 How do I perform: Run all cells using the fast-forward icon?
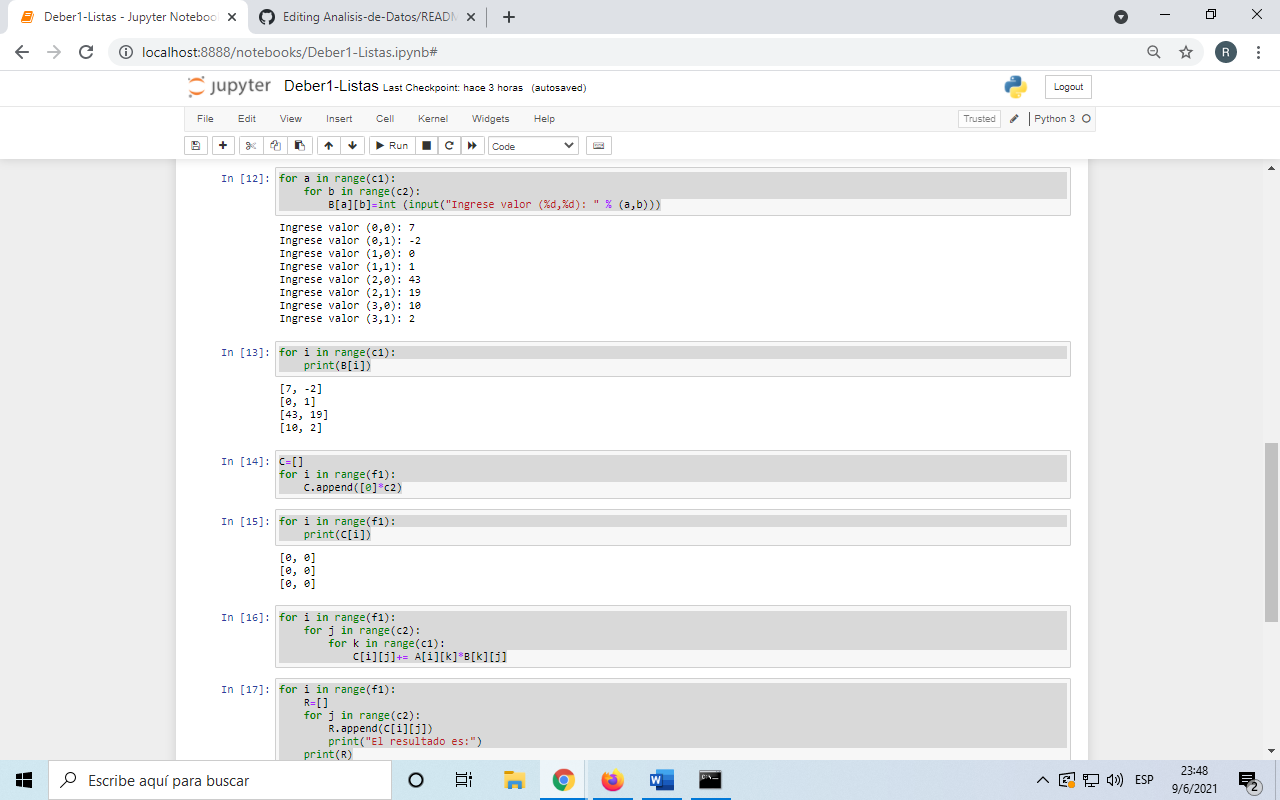472,145
